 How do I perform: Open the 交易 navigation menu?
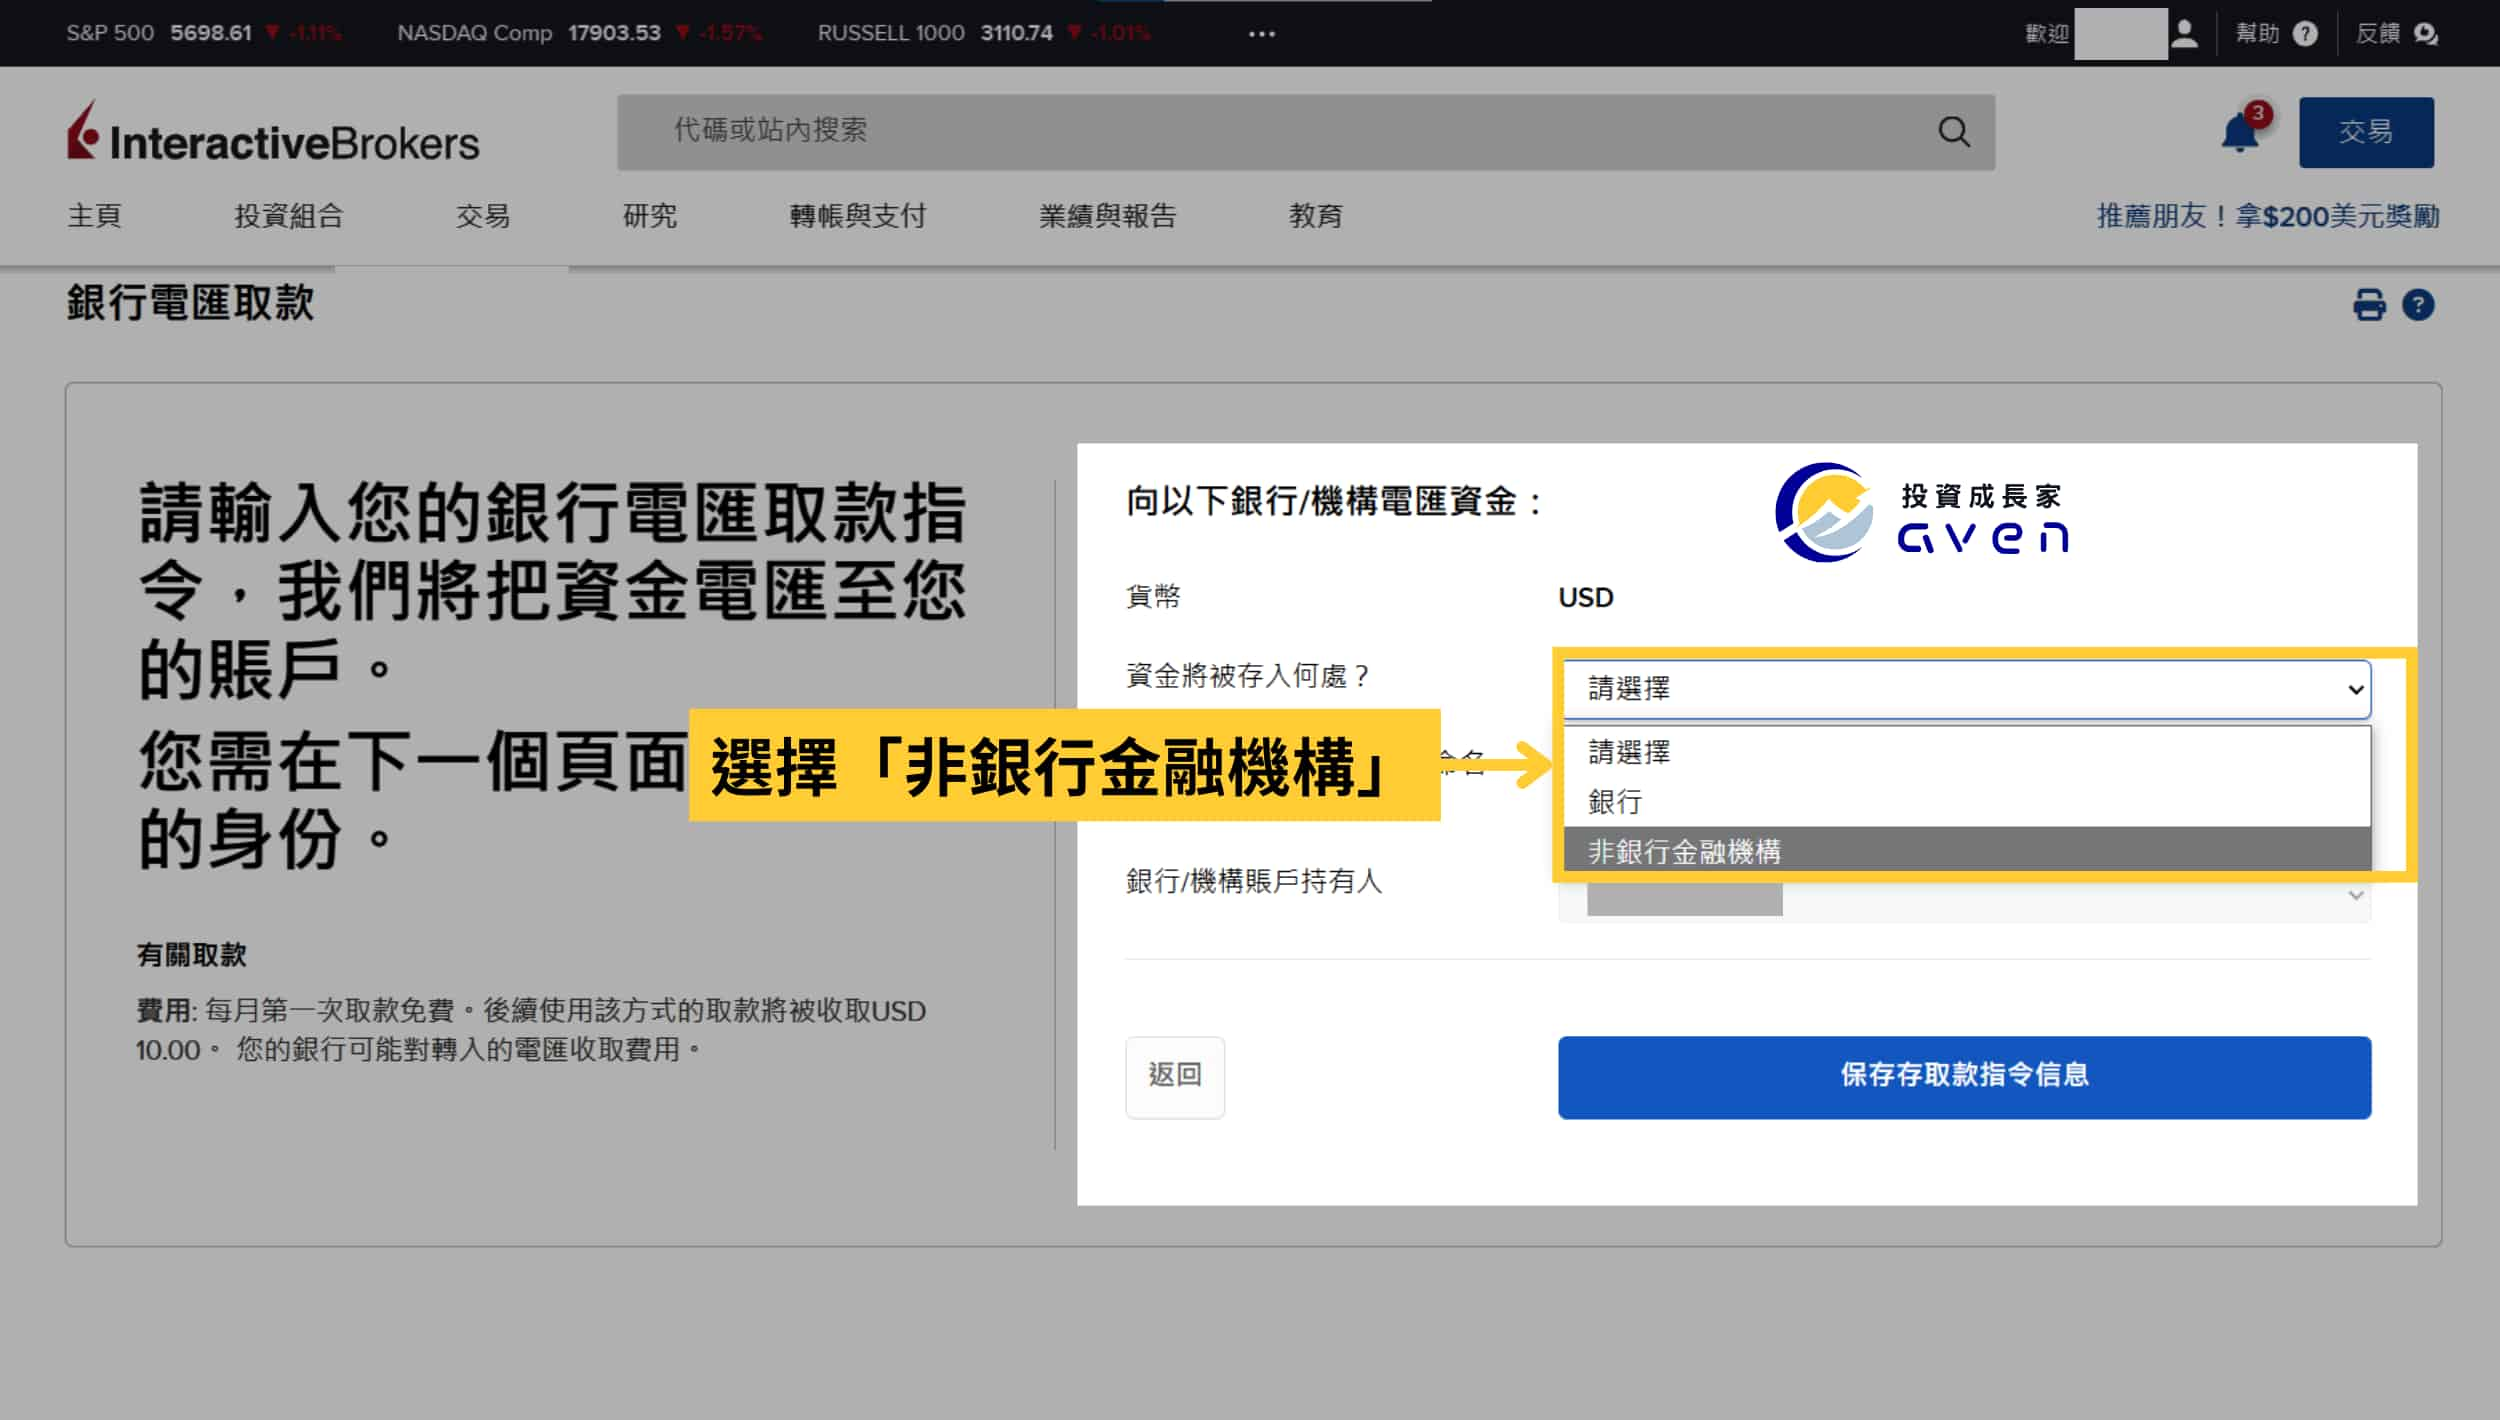click(x=483, y=216)
